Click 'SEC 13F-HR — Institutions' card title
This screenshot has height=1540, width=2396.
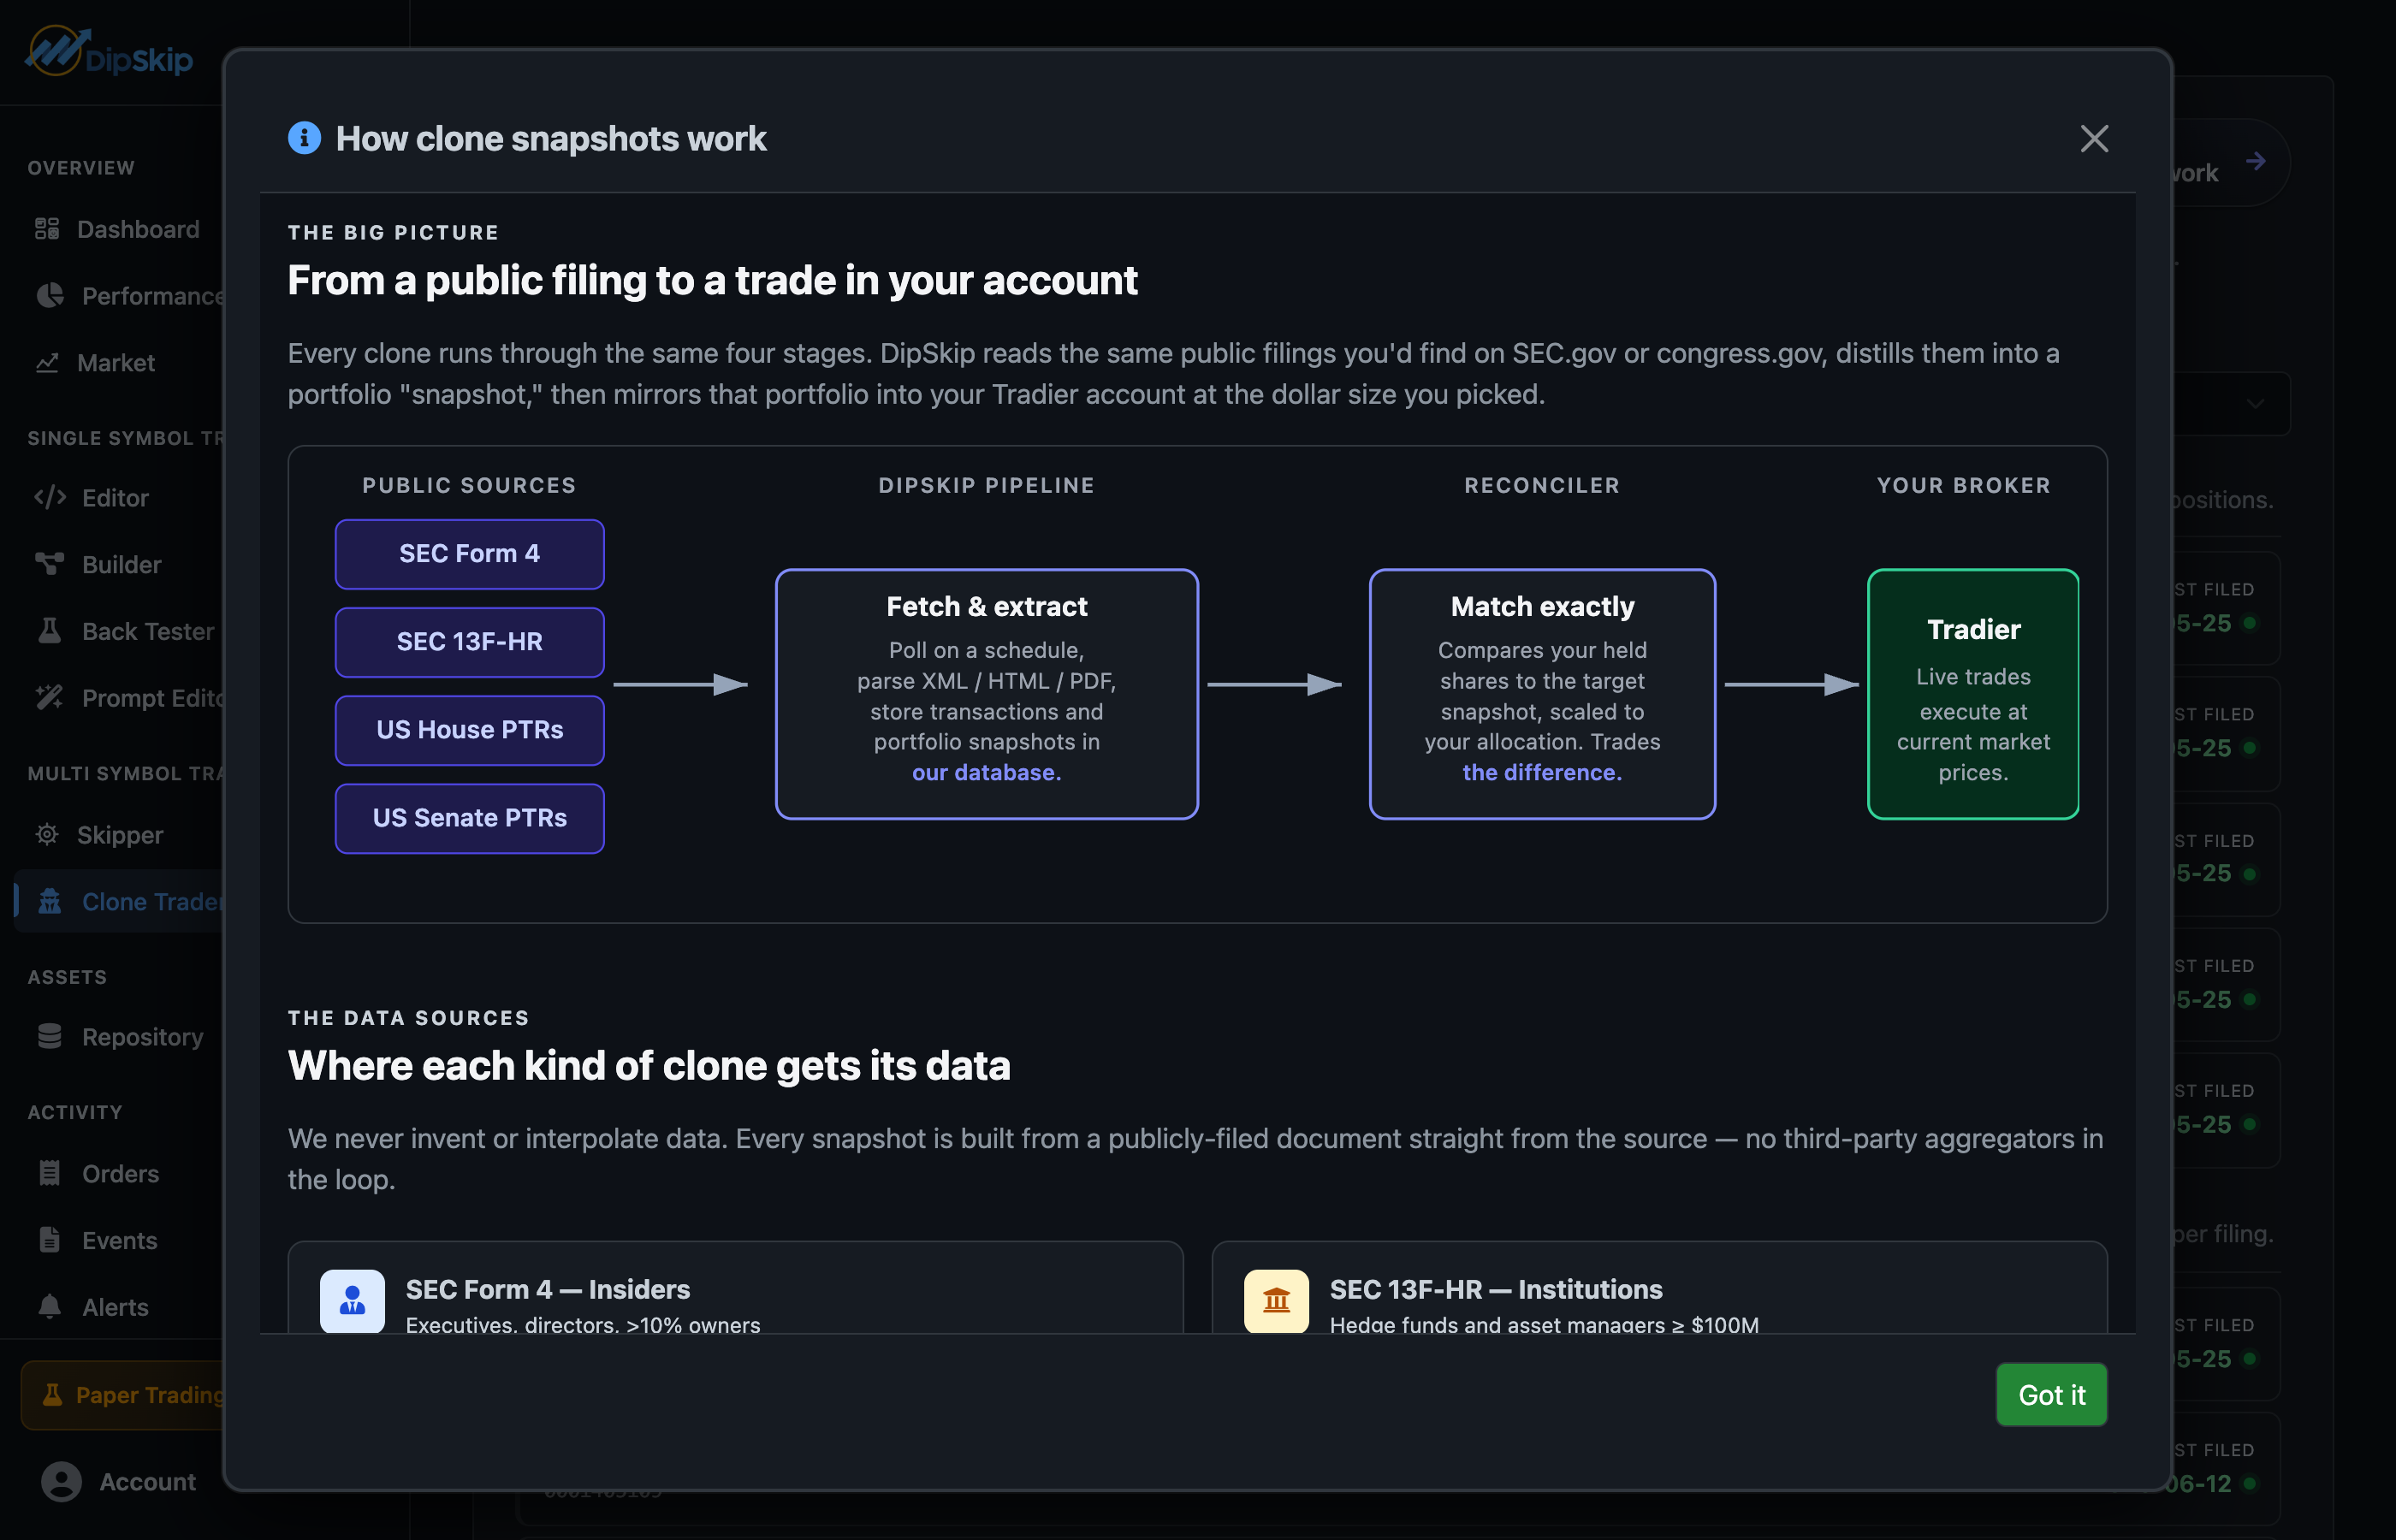pyautogui.click(x=1496, y=1290)
